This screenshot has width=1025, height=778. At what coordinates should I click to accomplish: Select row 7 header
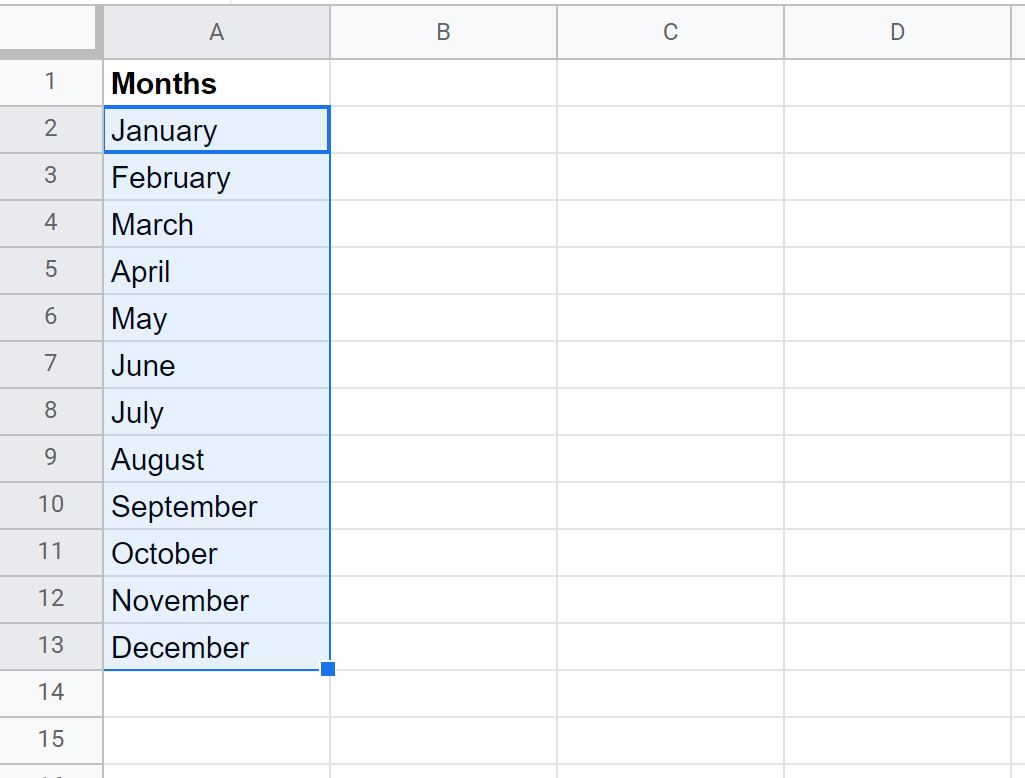point(50,364)
